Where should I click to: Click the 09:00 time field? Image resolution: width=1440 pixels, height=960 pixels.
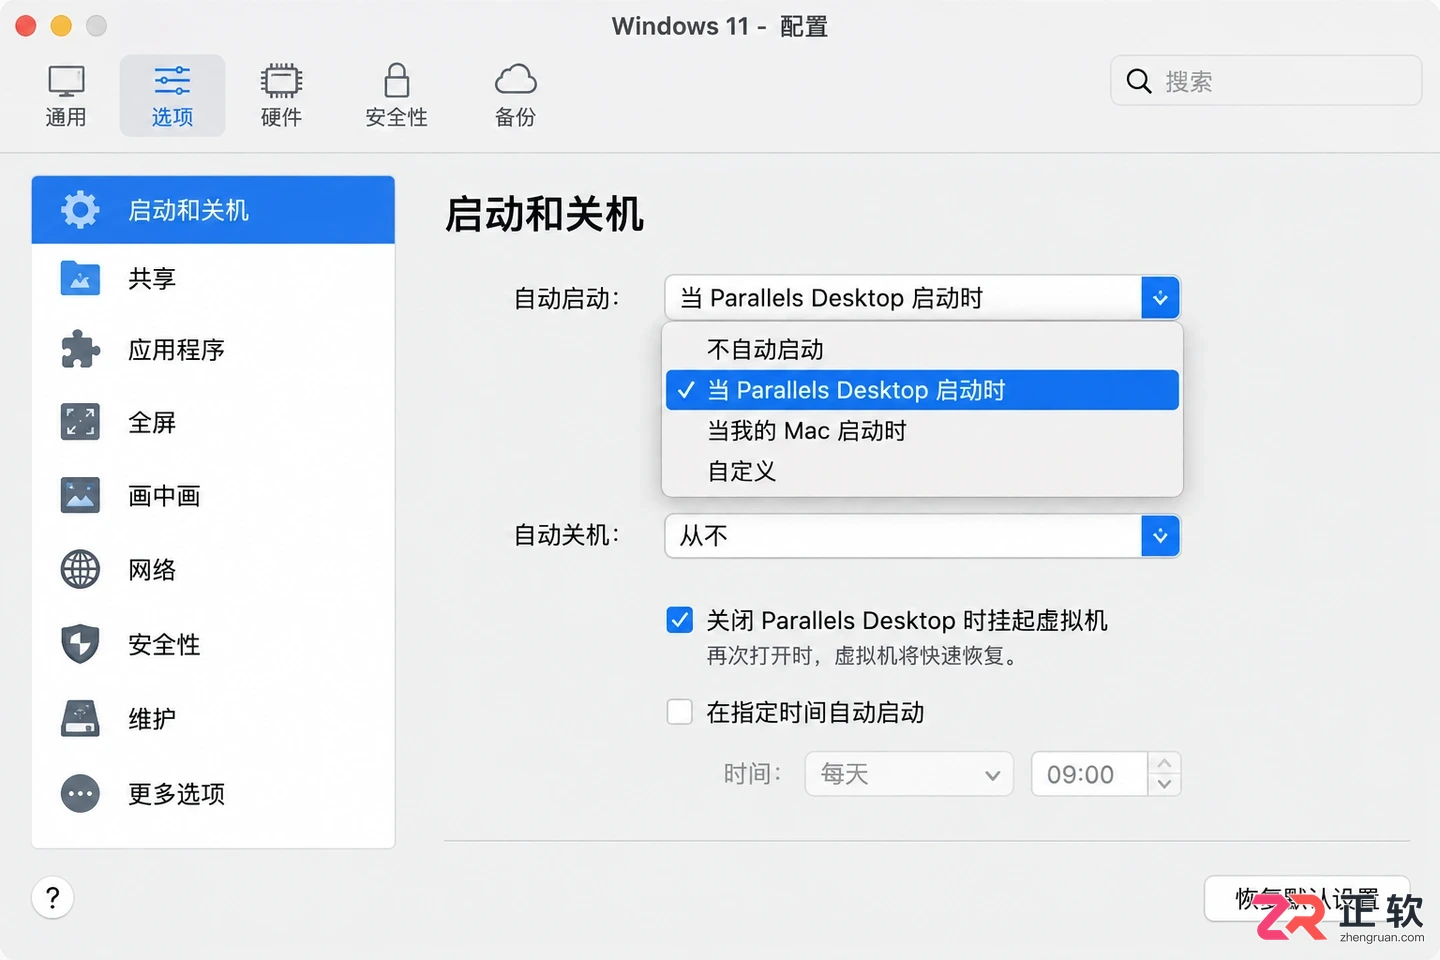click(1090, 774)
